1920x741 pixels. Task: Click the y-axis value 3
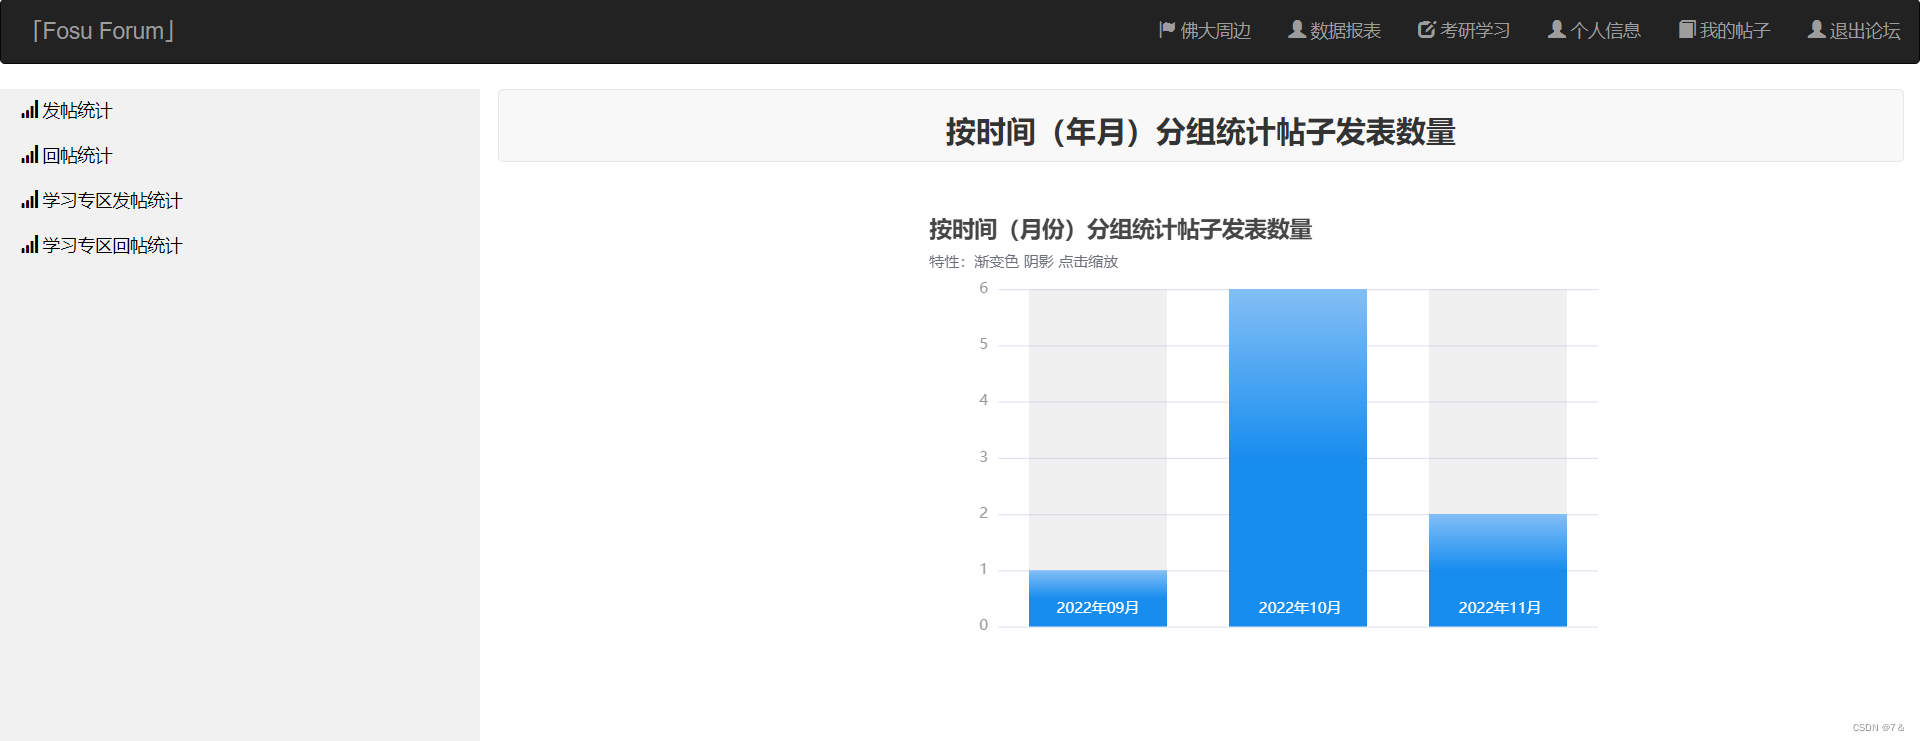[983, 457]
